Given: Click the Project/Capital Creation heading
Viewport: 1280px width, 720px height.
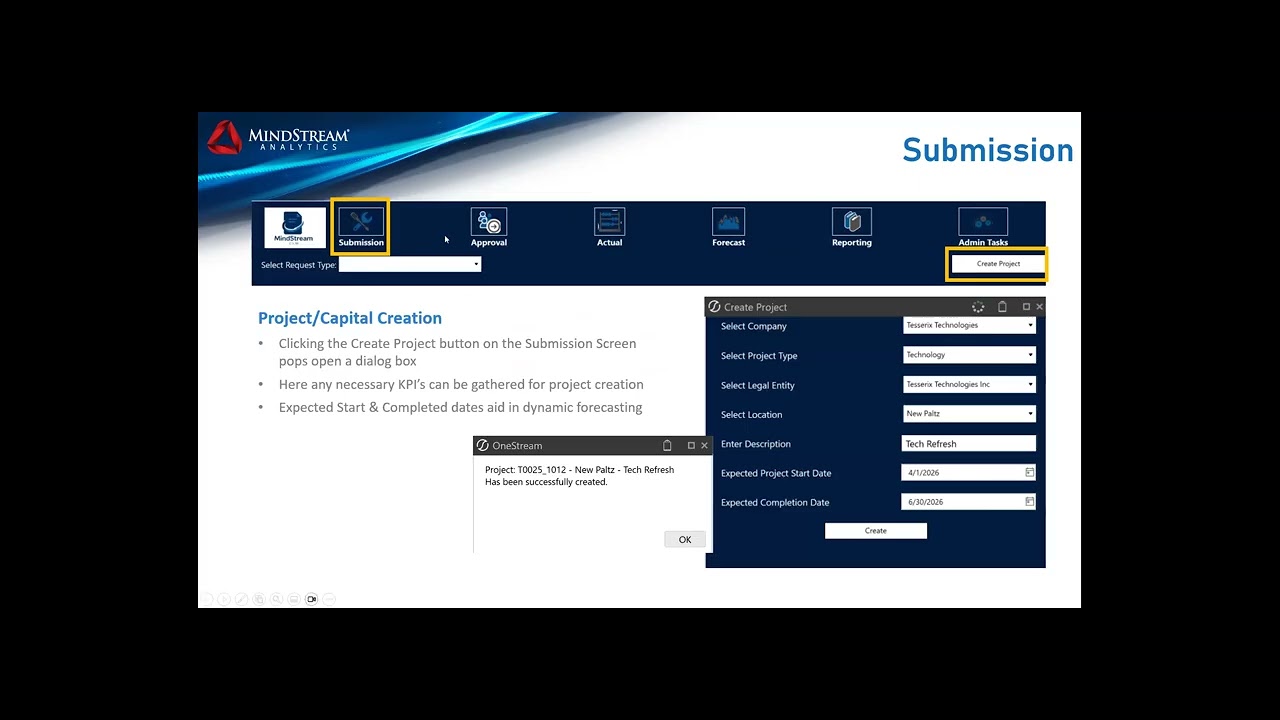Looking at the screenshot, I should (x=350, y=318).
